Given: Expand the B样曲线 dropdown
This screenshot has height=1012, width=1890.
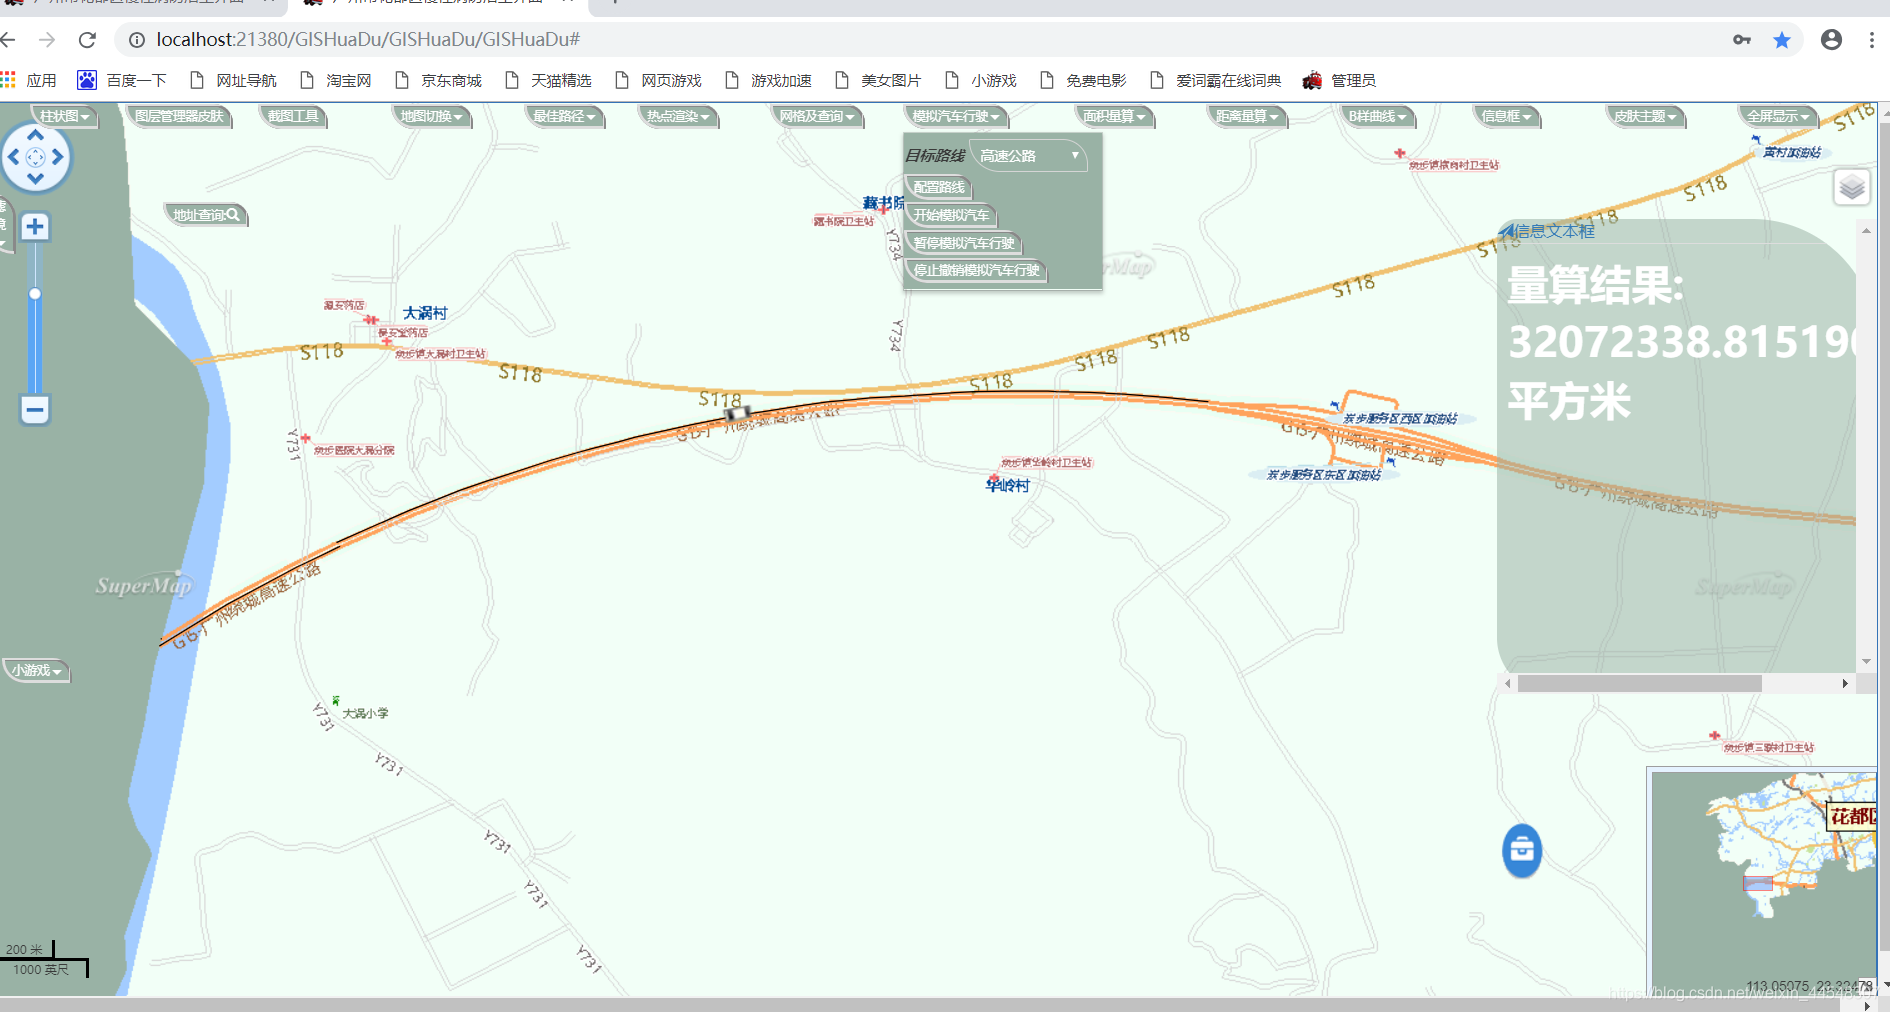Looking at the screenshot, I should point(1377,117).
